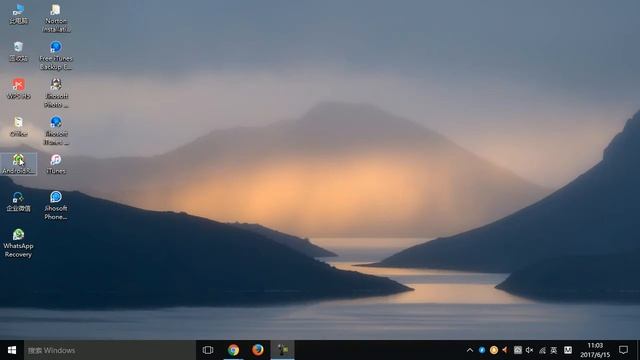
Task: Open the running app next to Firefox in taskbar
Action: [x=282, y=350]
